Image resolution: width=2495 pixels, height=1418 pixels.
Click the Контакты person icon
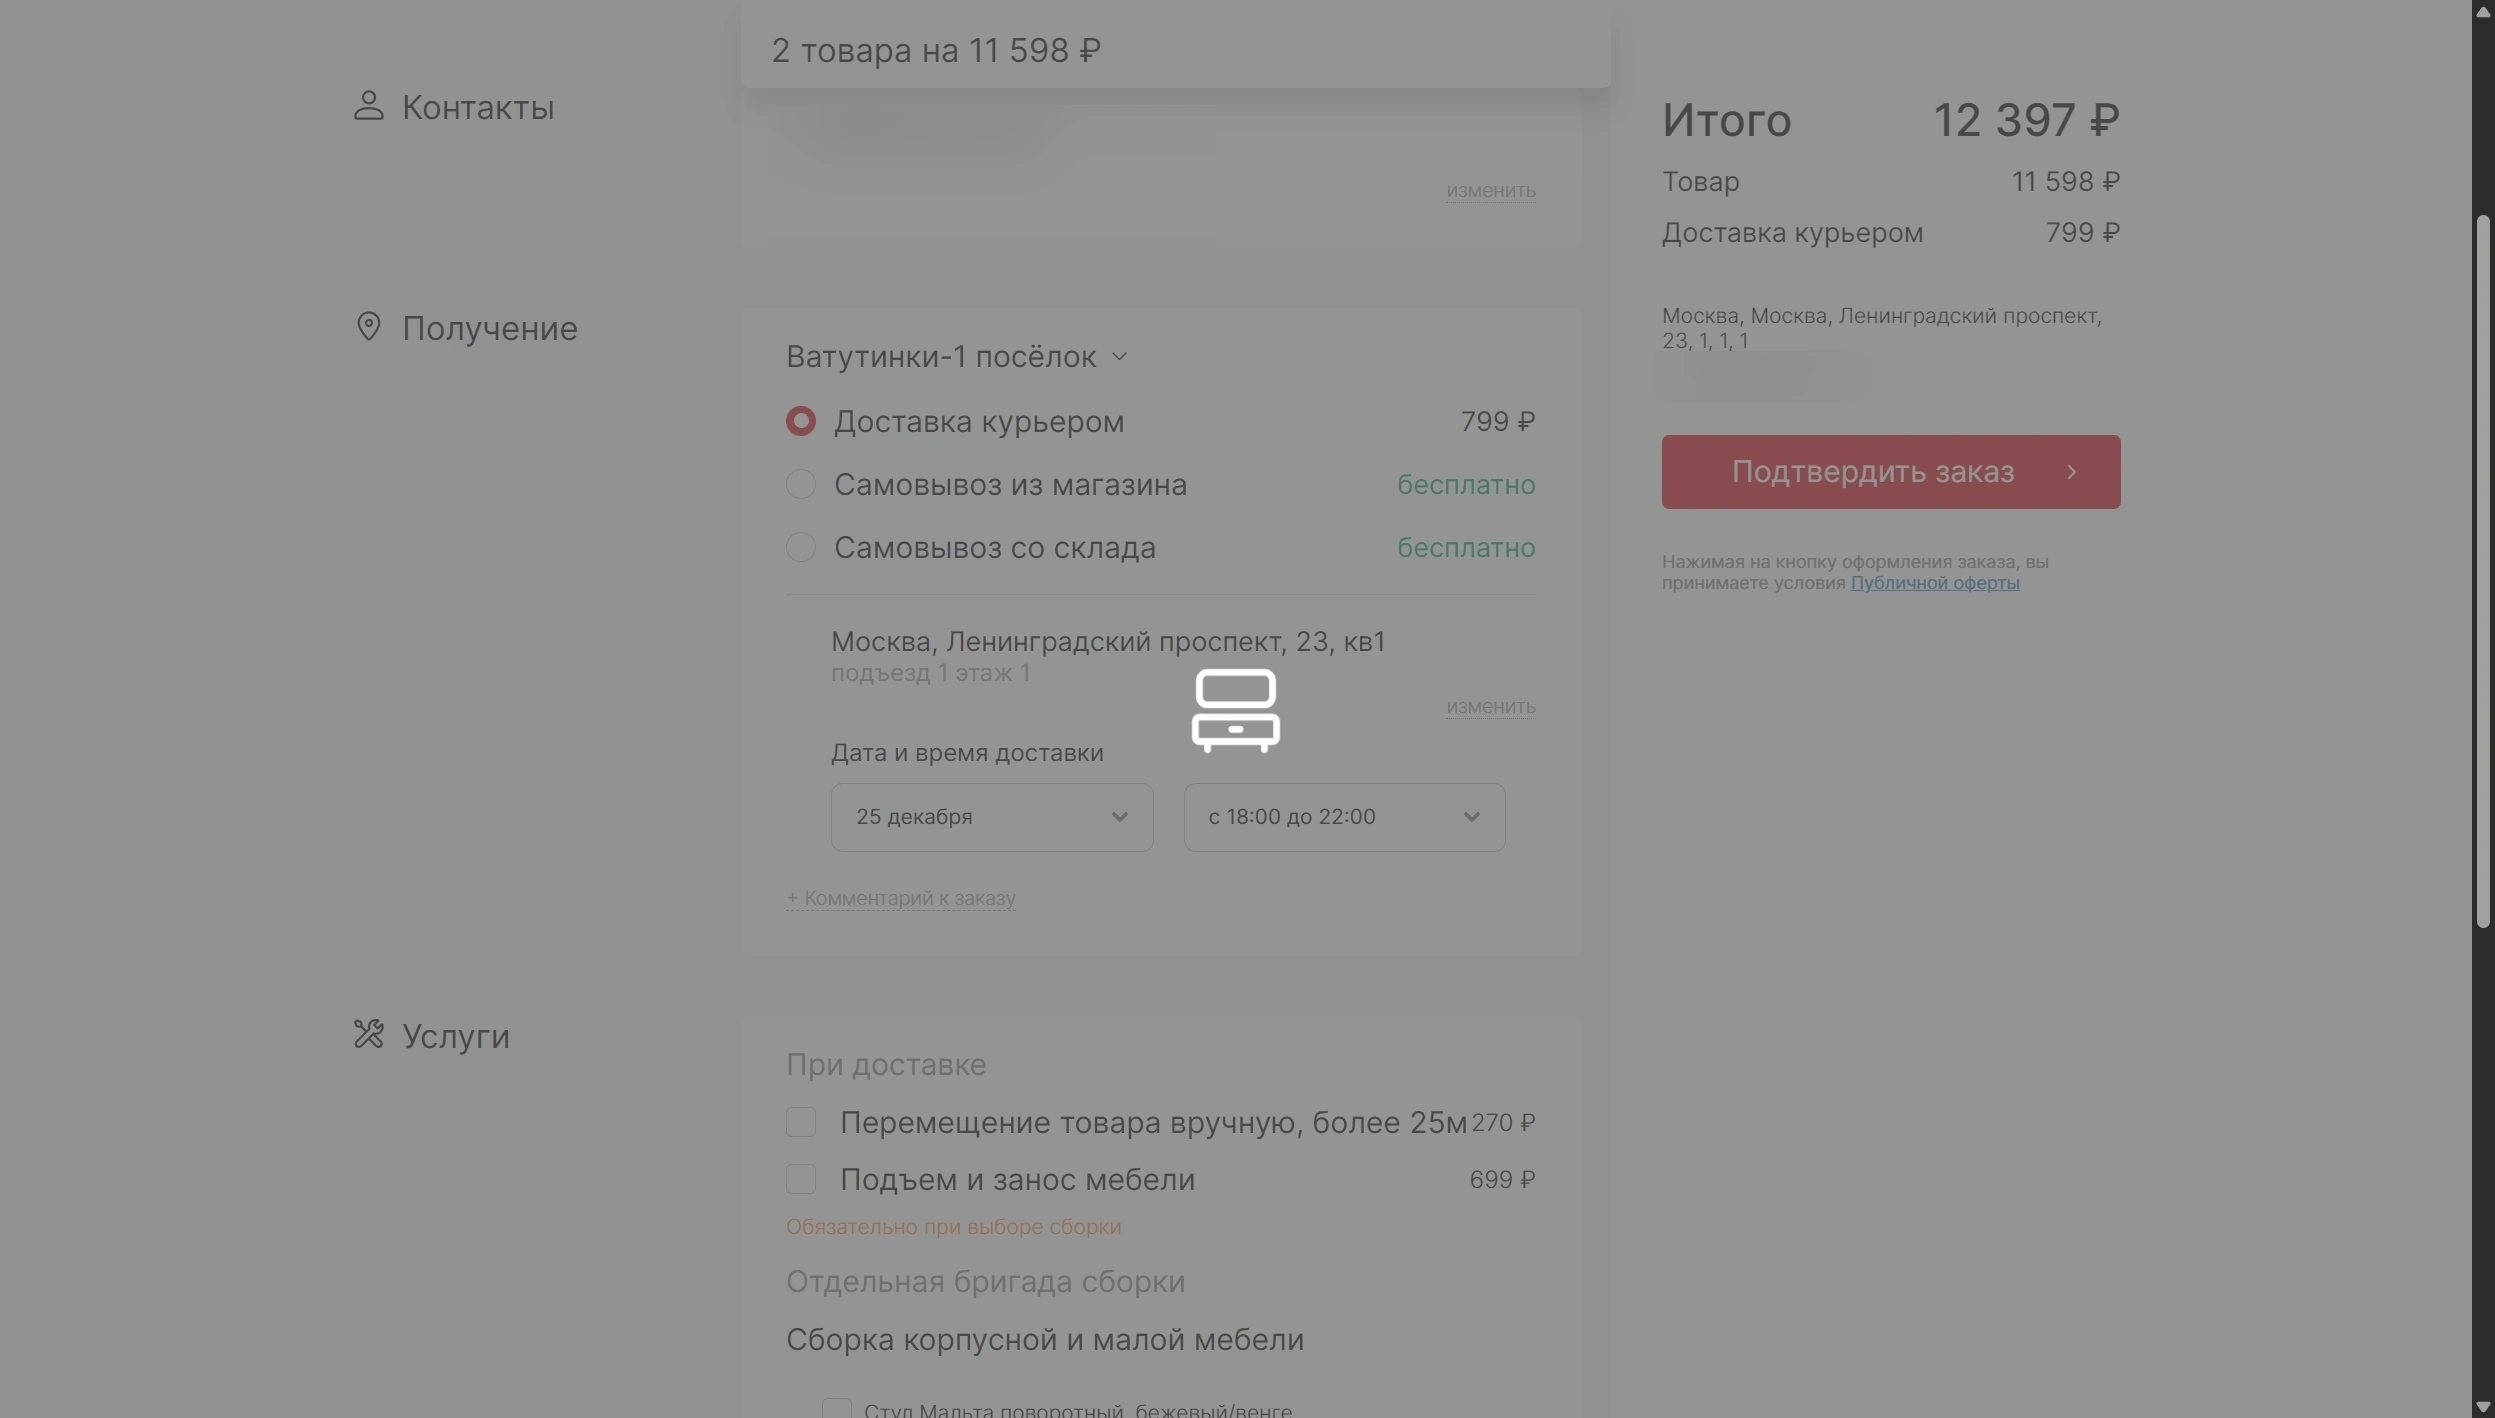coord(368,106)
